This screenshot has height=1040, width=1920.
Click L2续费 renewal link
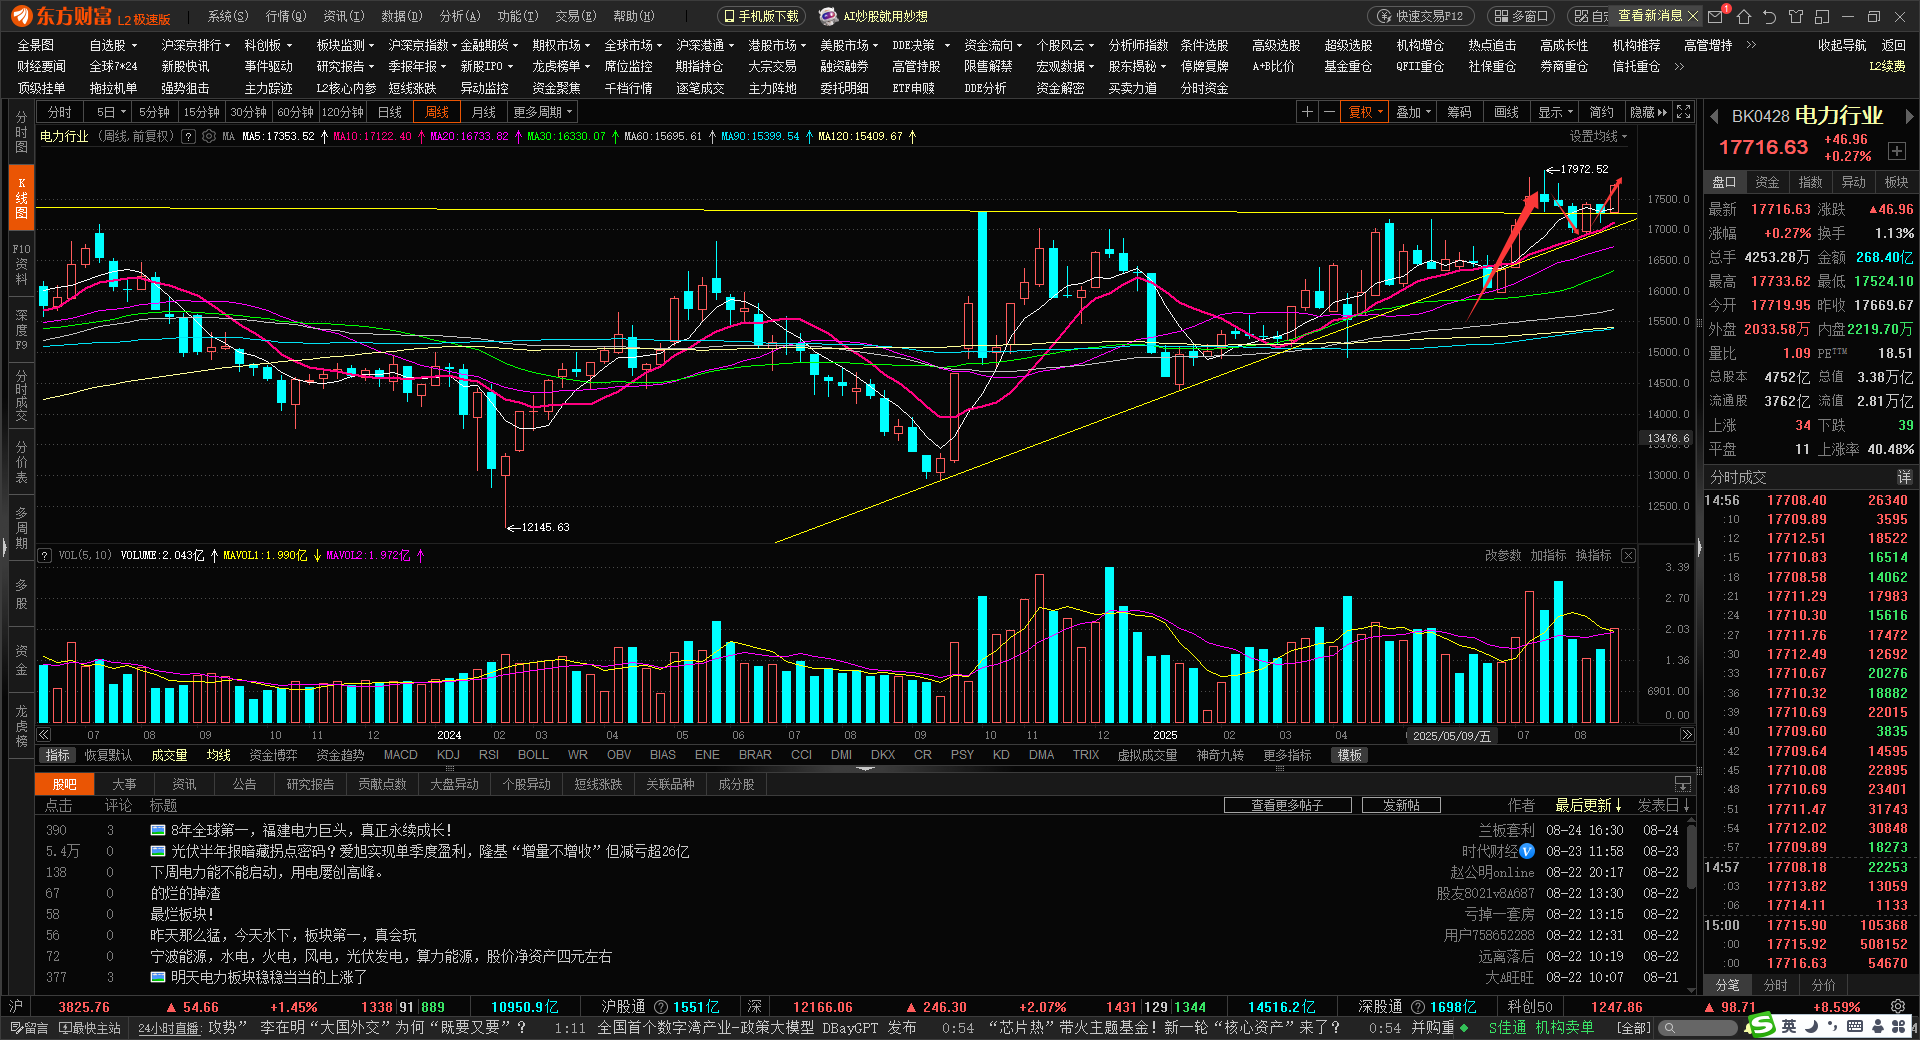[1887, 66]
